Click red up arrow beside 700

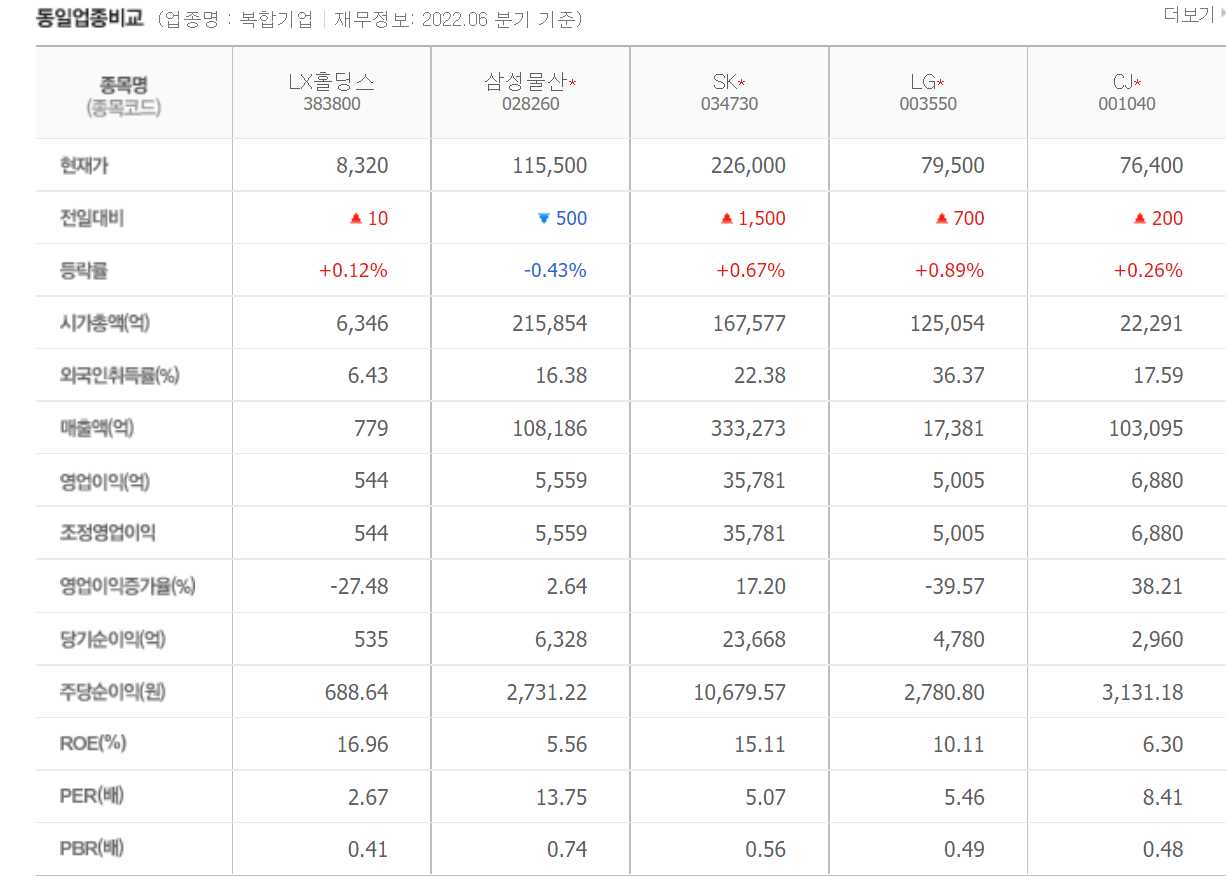(x=941, y=218)
